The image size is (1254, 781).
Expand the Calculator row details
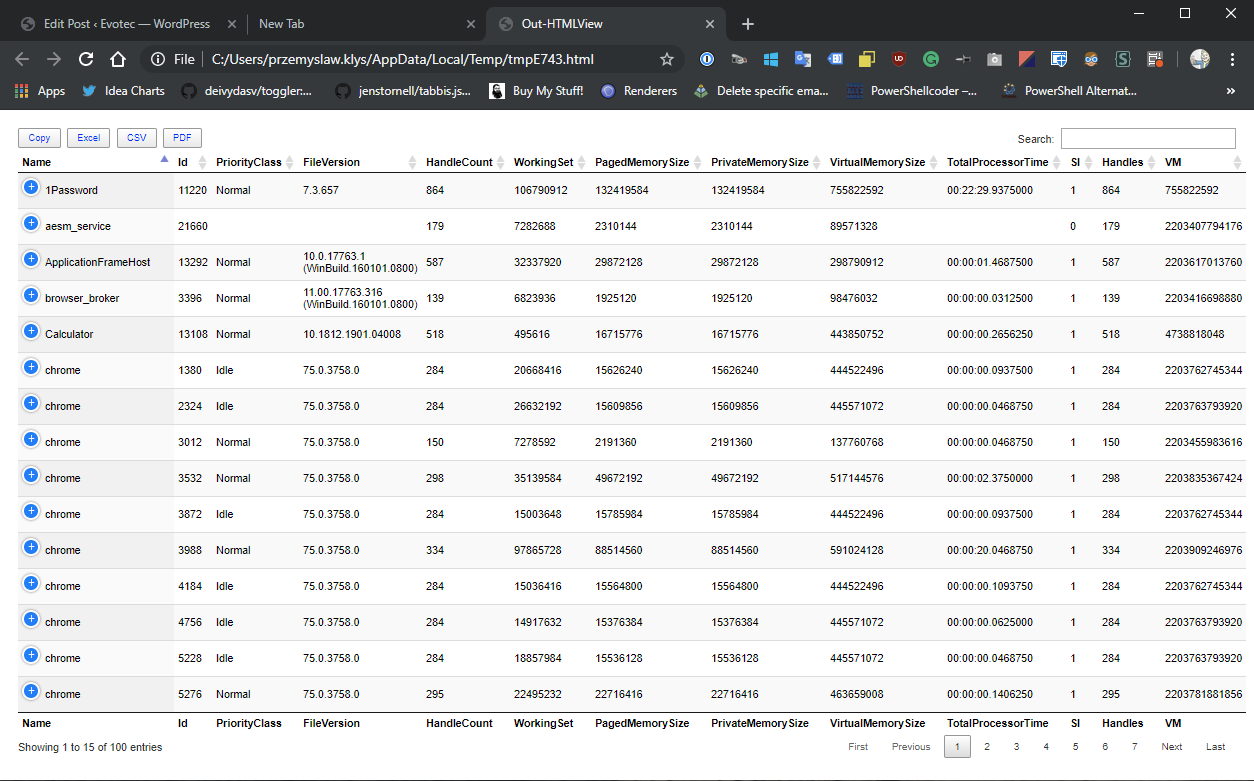point(31,332)
